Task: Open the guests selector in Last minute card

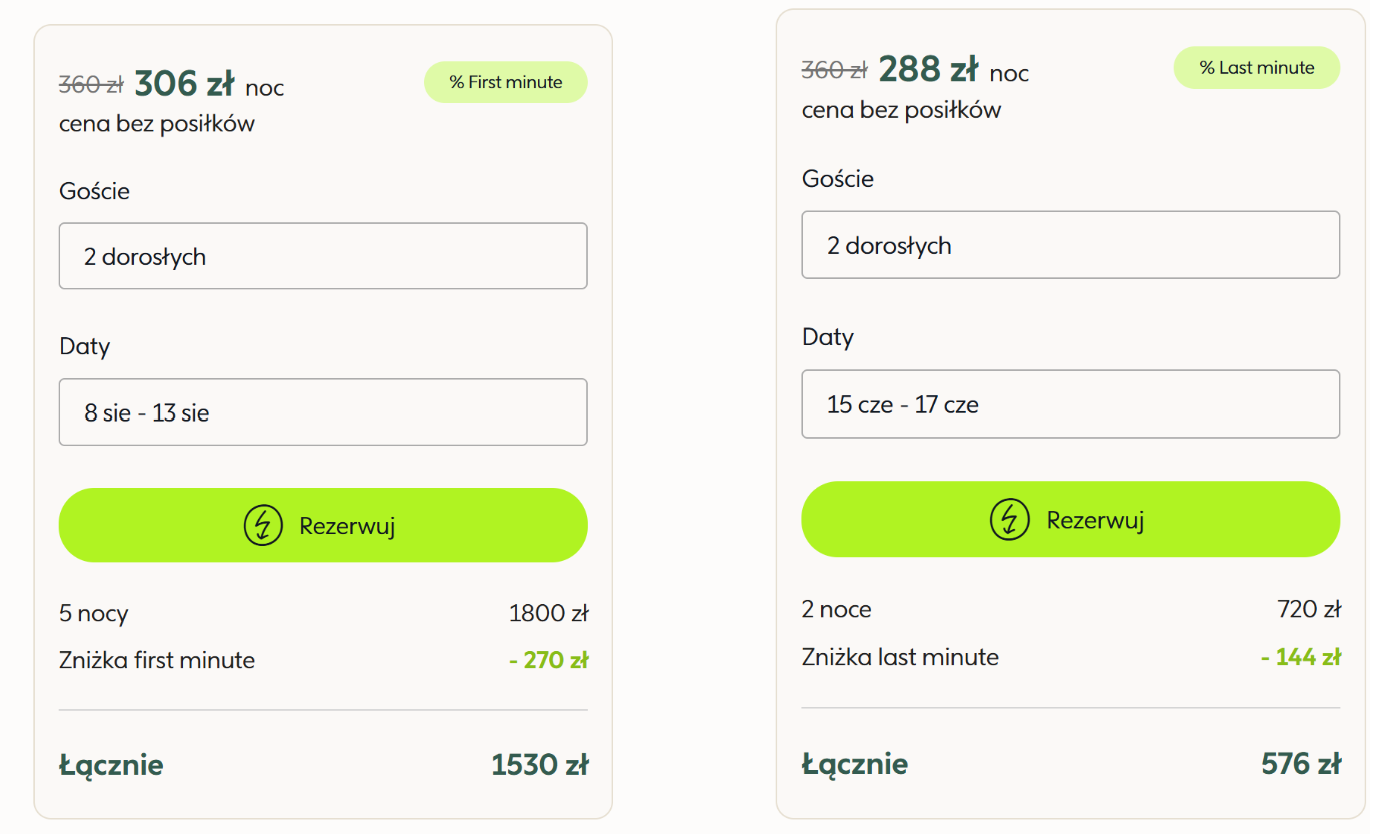Action: pos(1070,245)
